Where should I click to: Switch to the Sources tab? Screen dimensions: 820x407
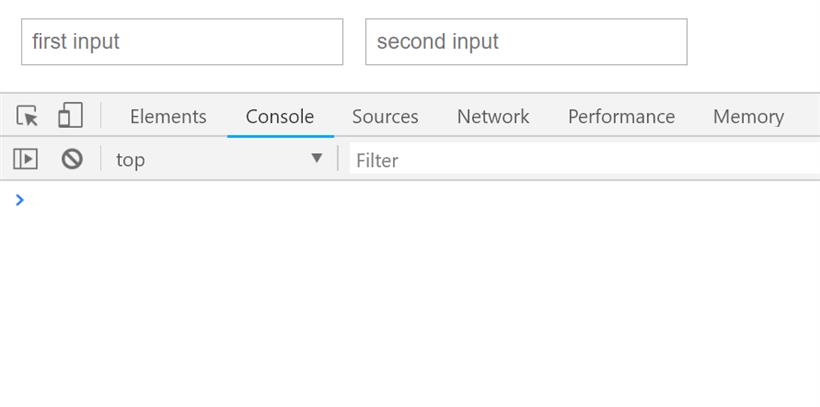385,116
